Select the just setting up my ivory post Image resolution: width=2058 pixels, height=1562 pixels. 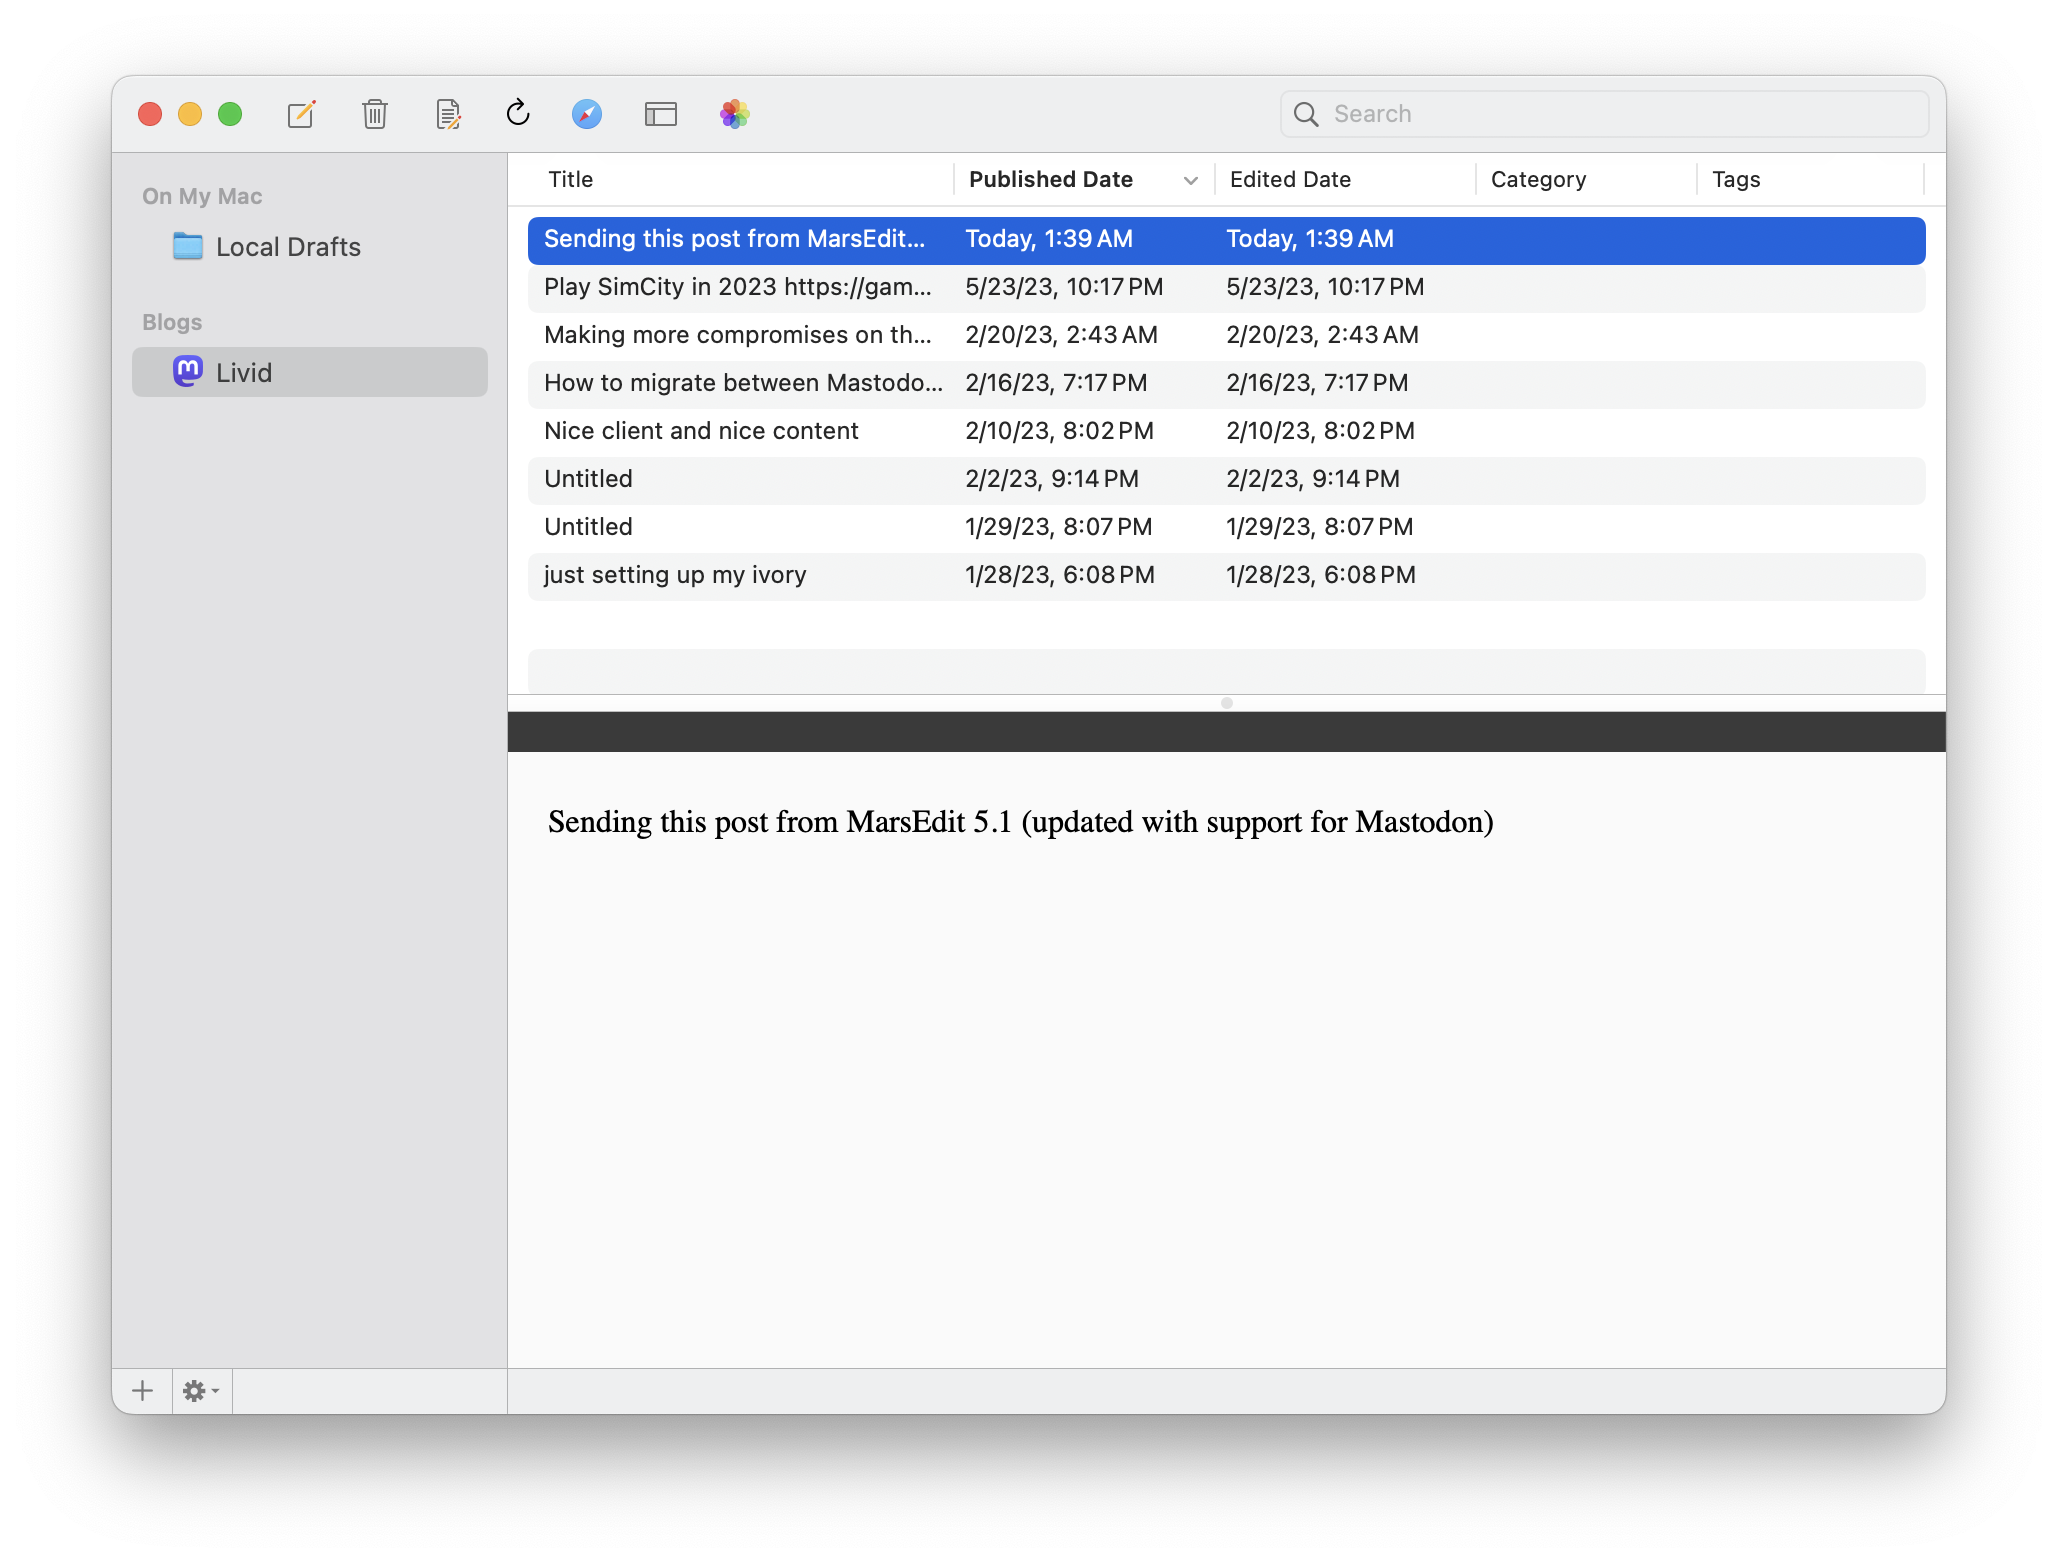pos(675,576)
